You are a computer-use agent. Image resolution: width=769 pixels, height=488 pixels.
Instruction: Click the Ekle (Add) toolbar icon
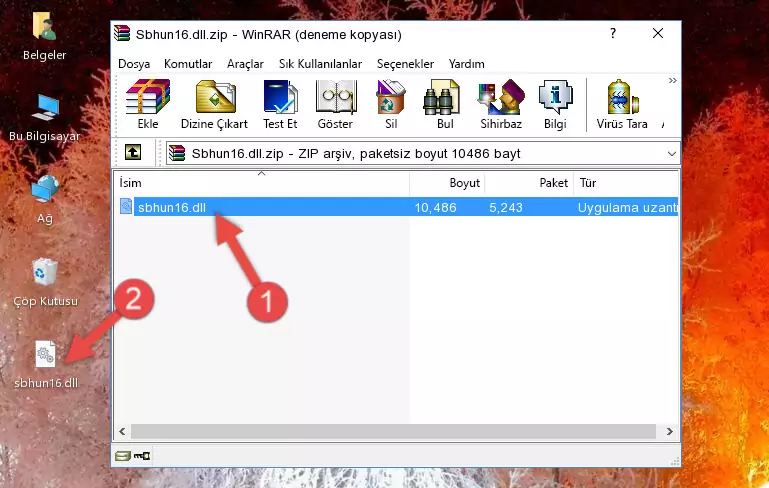pos(148,97)
